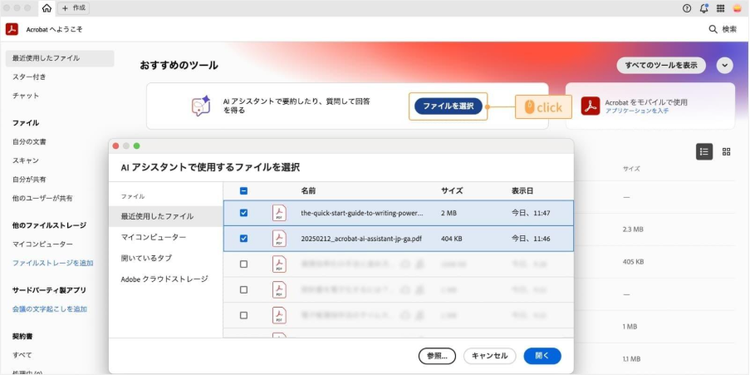Click PDF icon of the fourth file row
Image resolution: width=750 pixels, height=375 pixels.
(x=279, y=290)
